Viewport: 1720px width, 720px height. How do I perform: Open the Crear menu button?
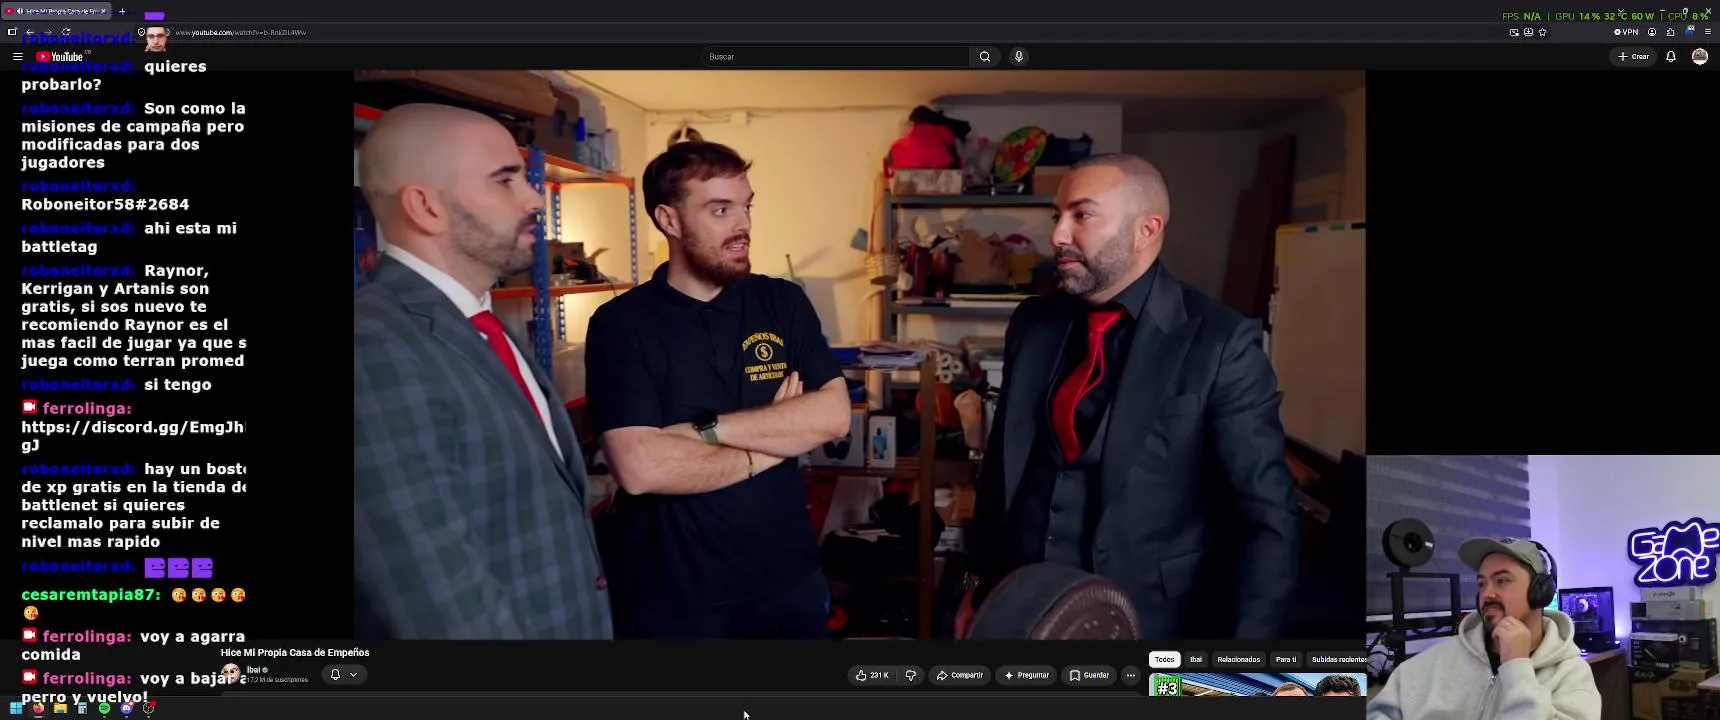pyautogui.click(x=1634, y=57)
